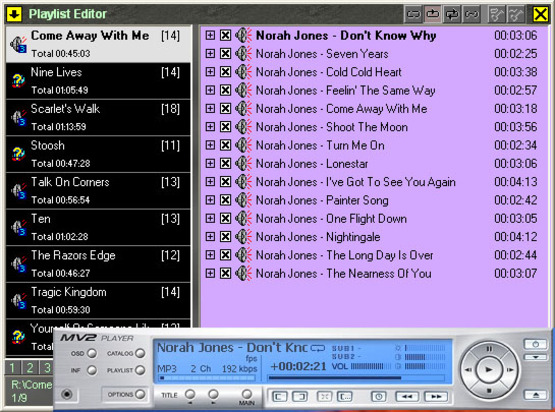Toggle the checkbox of Don't Know Why

point(225,35)
